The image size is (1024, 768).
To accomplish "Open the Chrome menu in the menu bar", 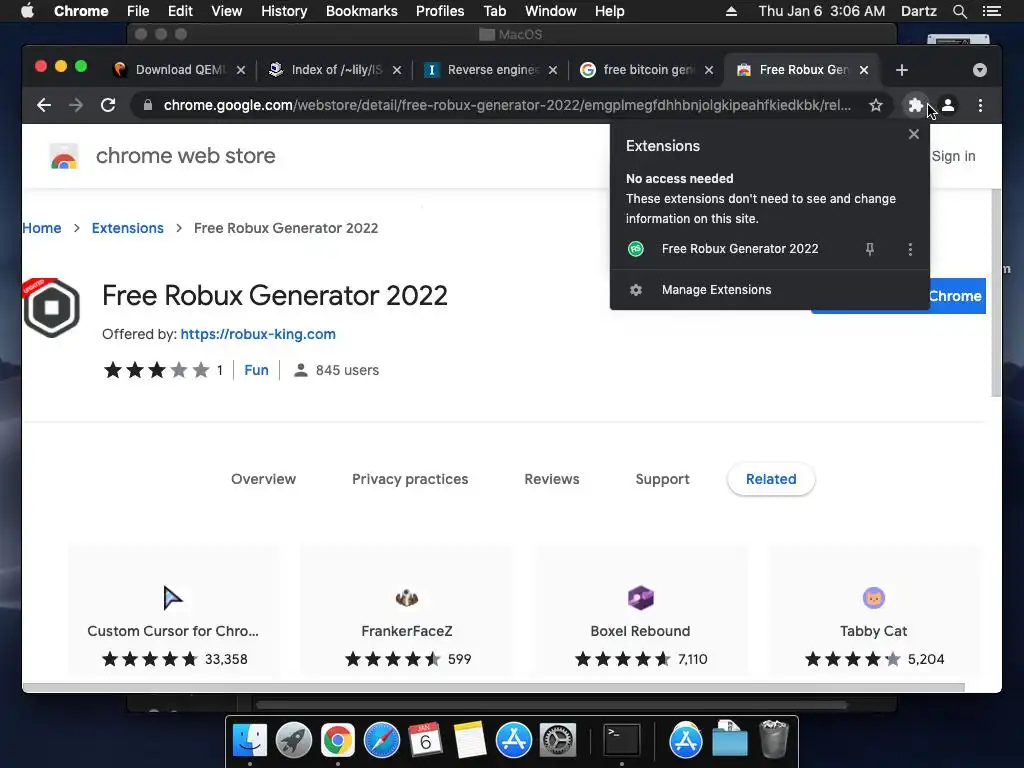I will tap(81, 11).
